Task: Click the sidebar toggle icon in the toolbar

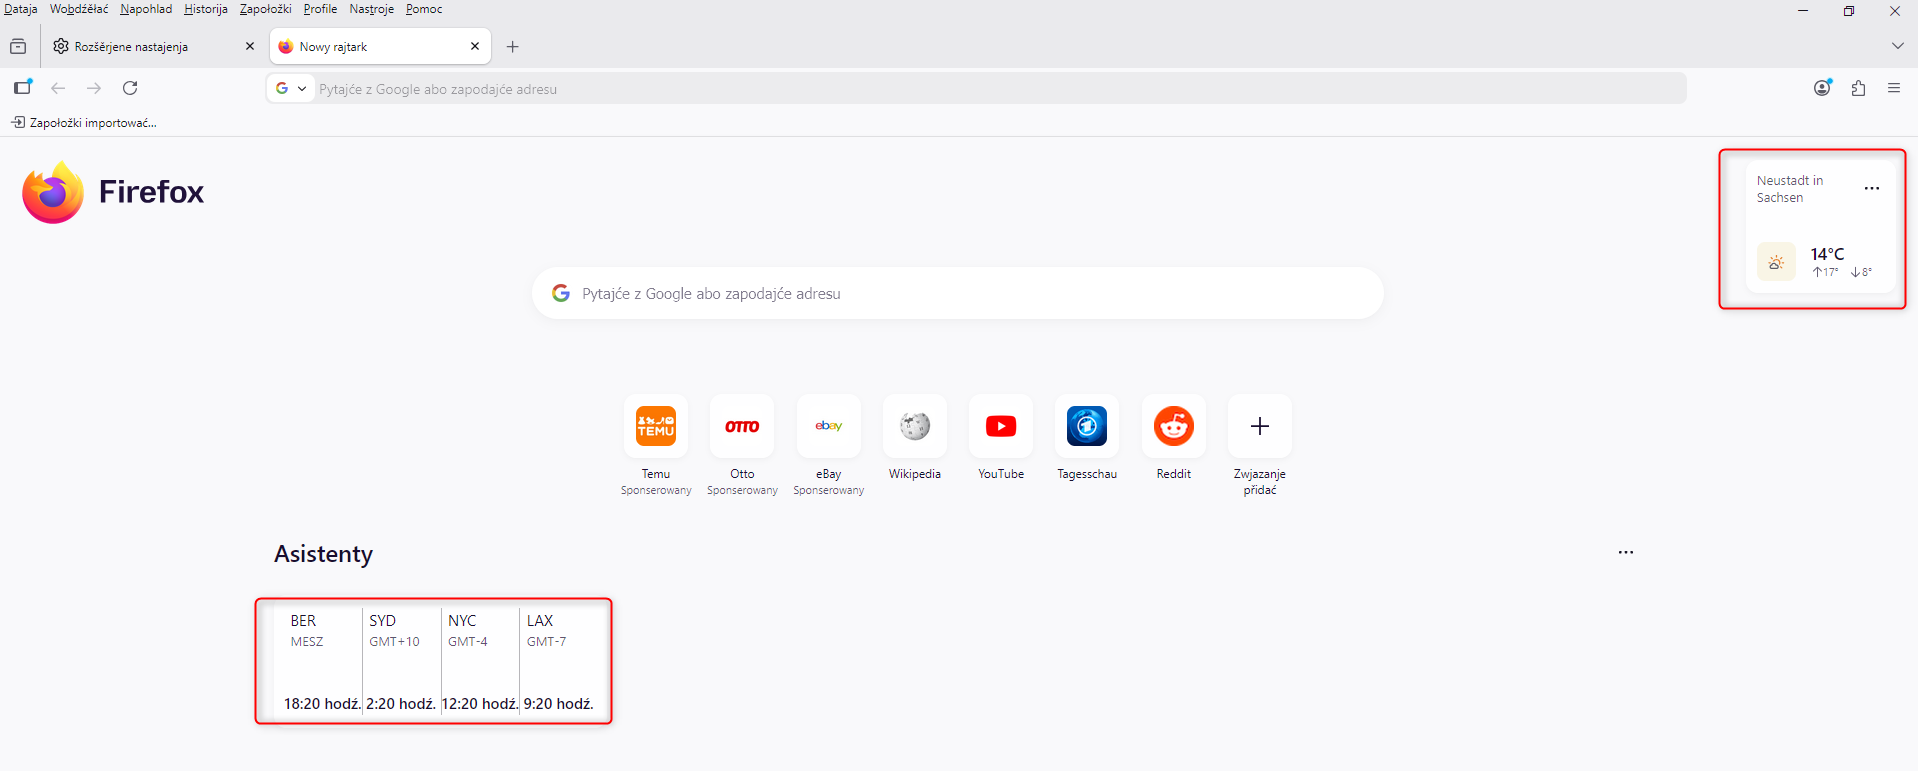Action: coord(23,88)
